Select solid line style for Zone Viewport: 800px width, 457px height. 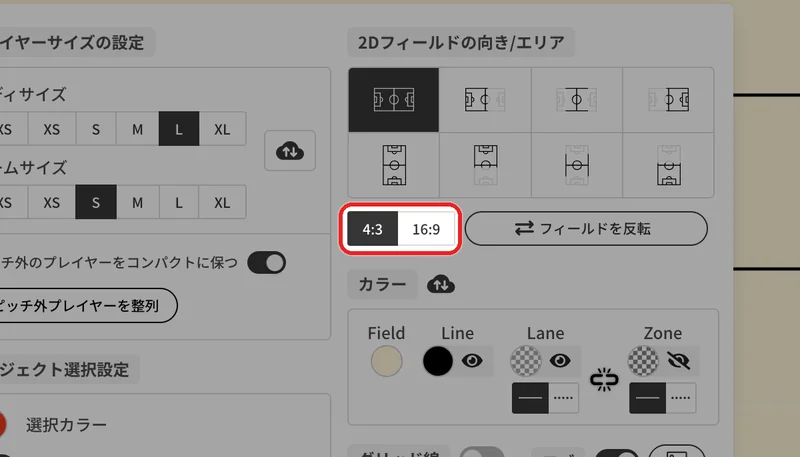click(647, 398)
